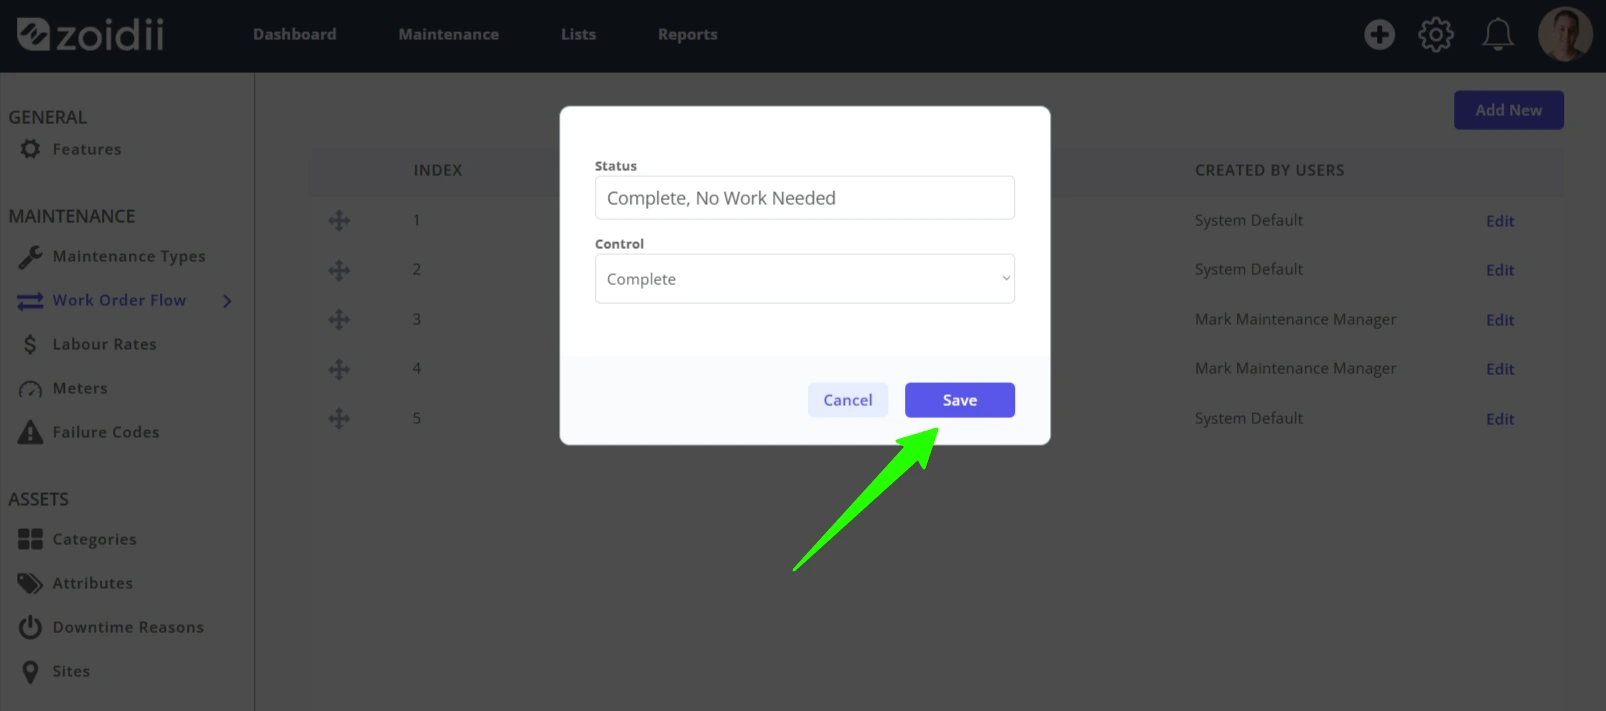Open the Control dropdown showing Complete

pos(805,279)
